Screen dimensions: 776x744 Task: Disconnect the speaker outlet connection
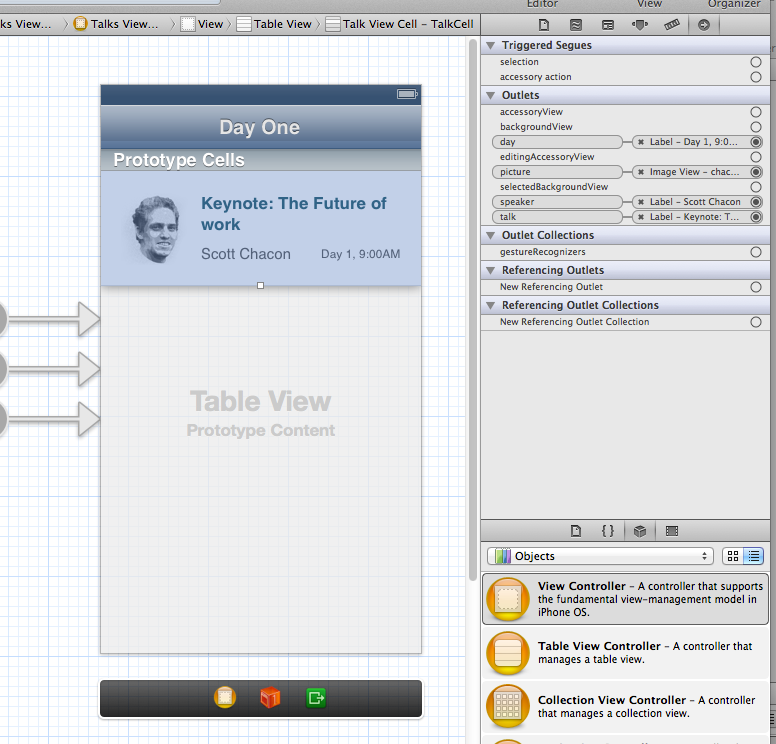641,202
